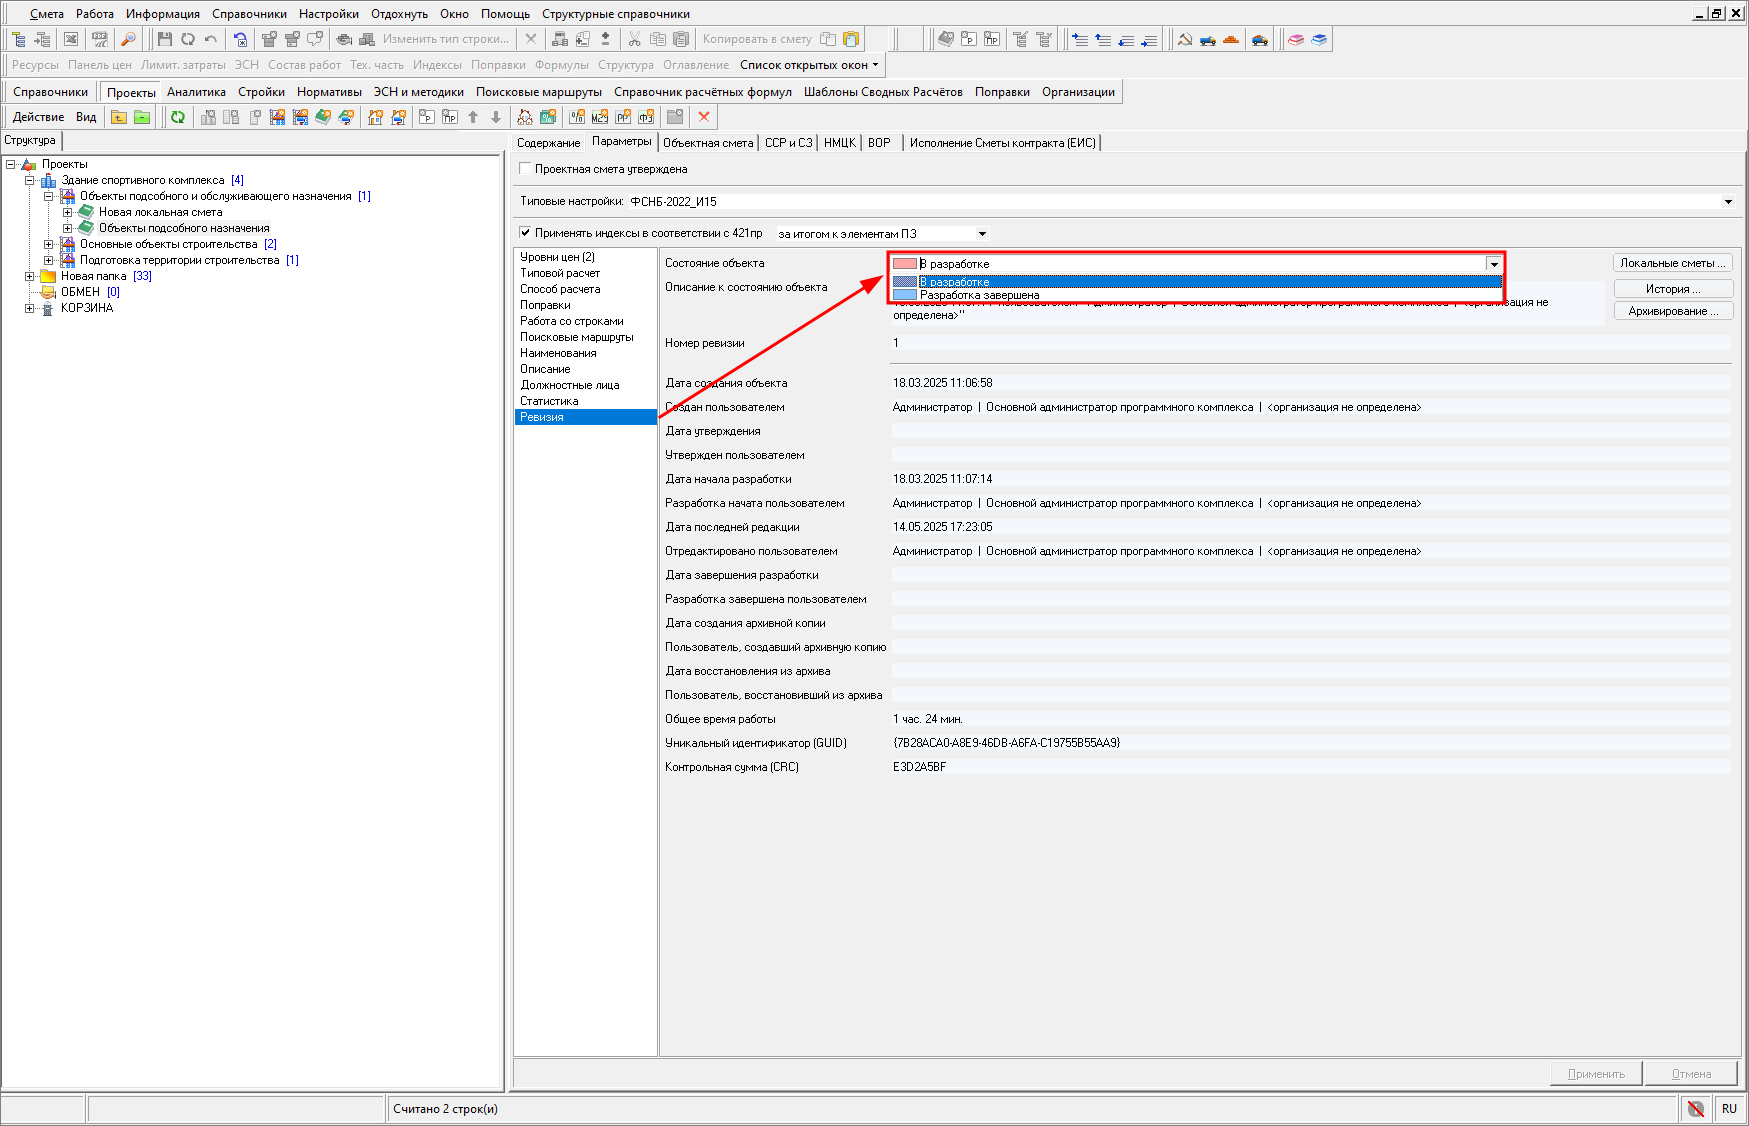
Task: Uncheck 'Применять индексы в соответствии с 421пр'
Action: tap(525, 233)
